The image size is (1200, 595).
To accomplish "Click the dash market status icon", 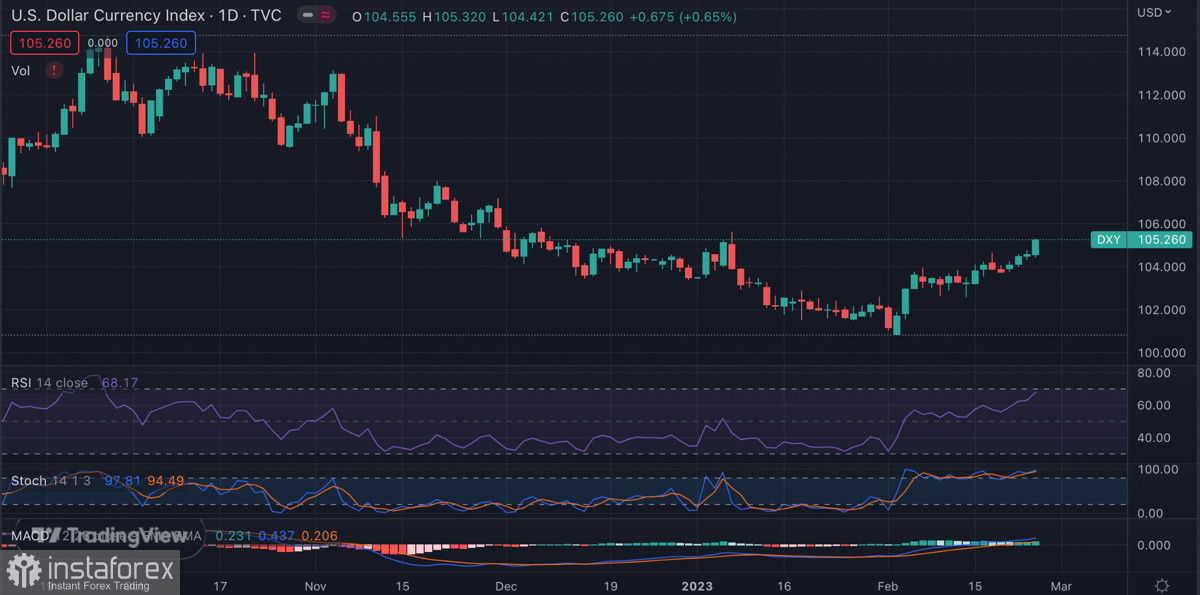I will pos(309,17).
